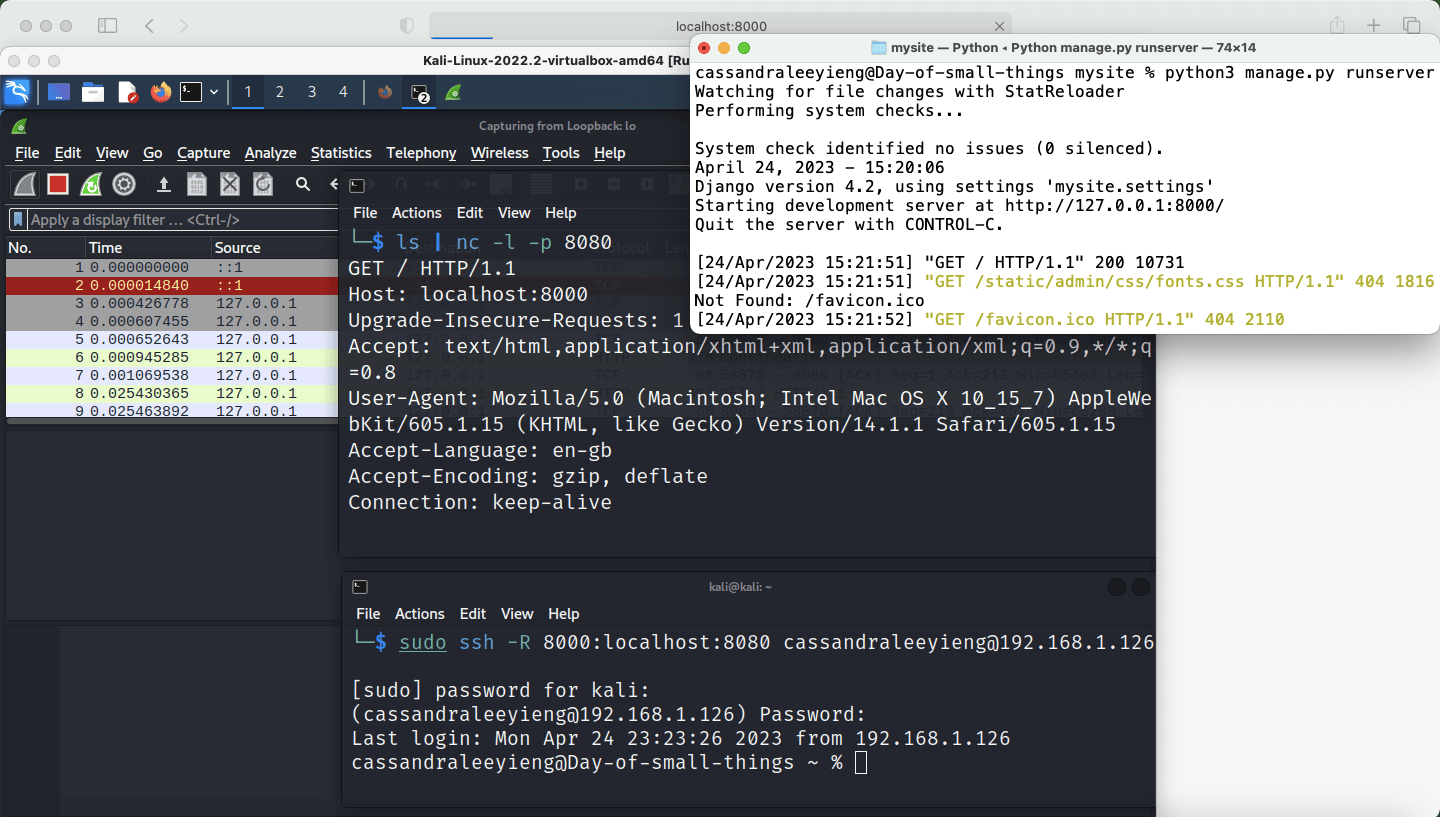Sort packets by the Source column header
1440x817 pixels.
(x=275, y=248)
